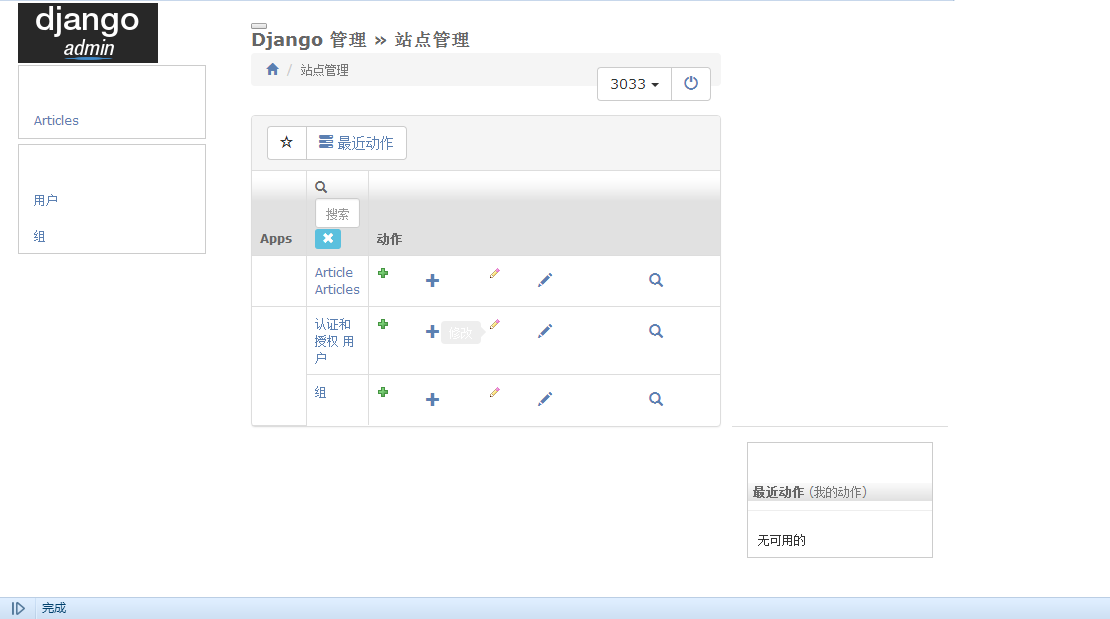Click magnifier search icon in 组 row

[656, 399]
